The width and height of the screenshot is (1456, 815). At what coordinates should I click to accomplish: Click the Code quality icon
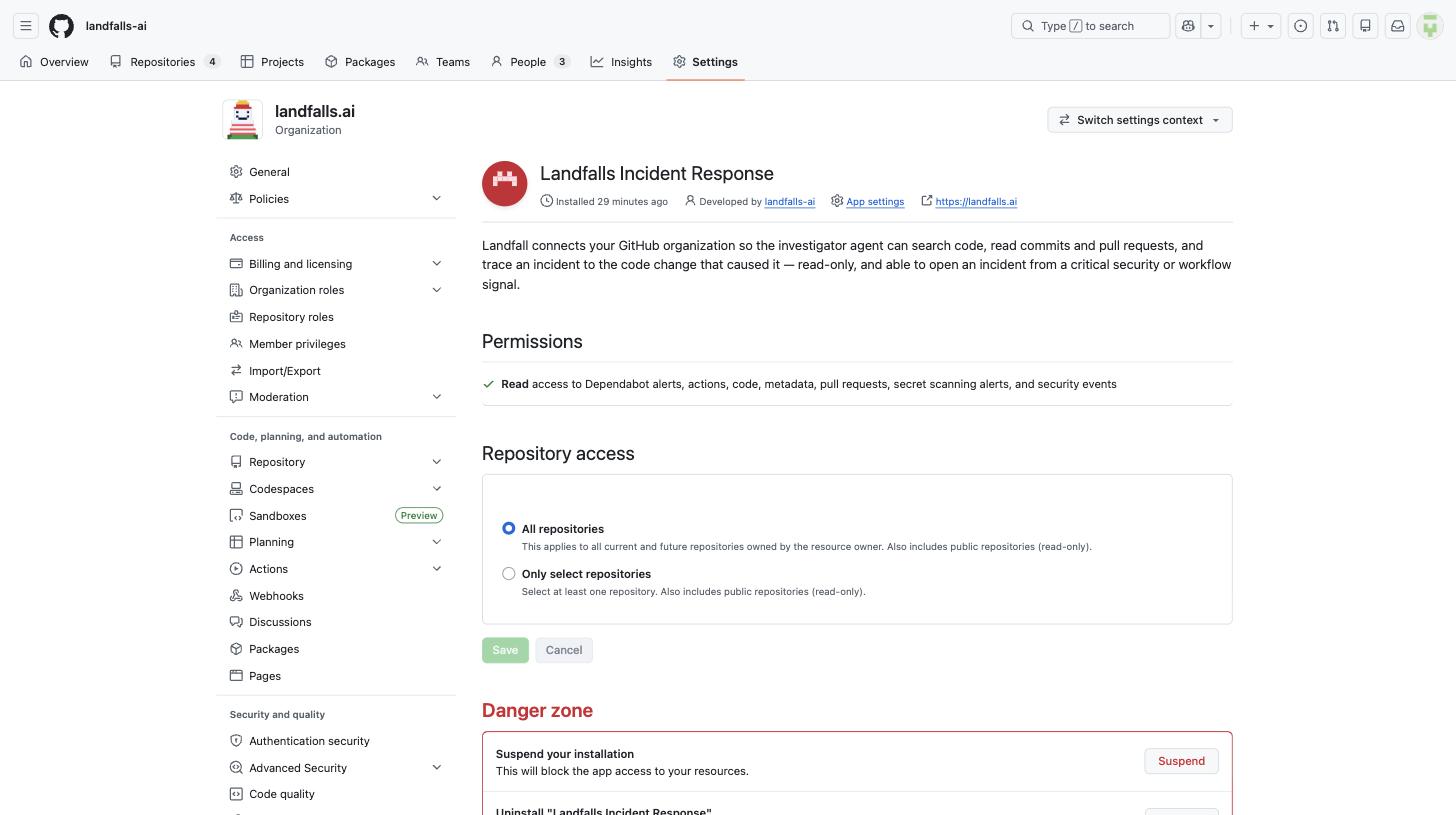pyautogui.click(x=236, y=794)
